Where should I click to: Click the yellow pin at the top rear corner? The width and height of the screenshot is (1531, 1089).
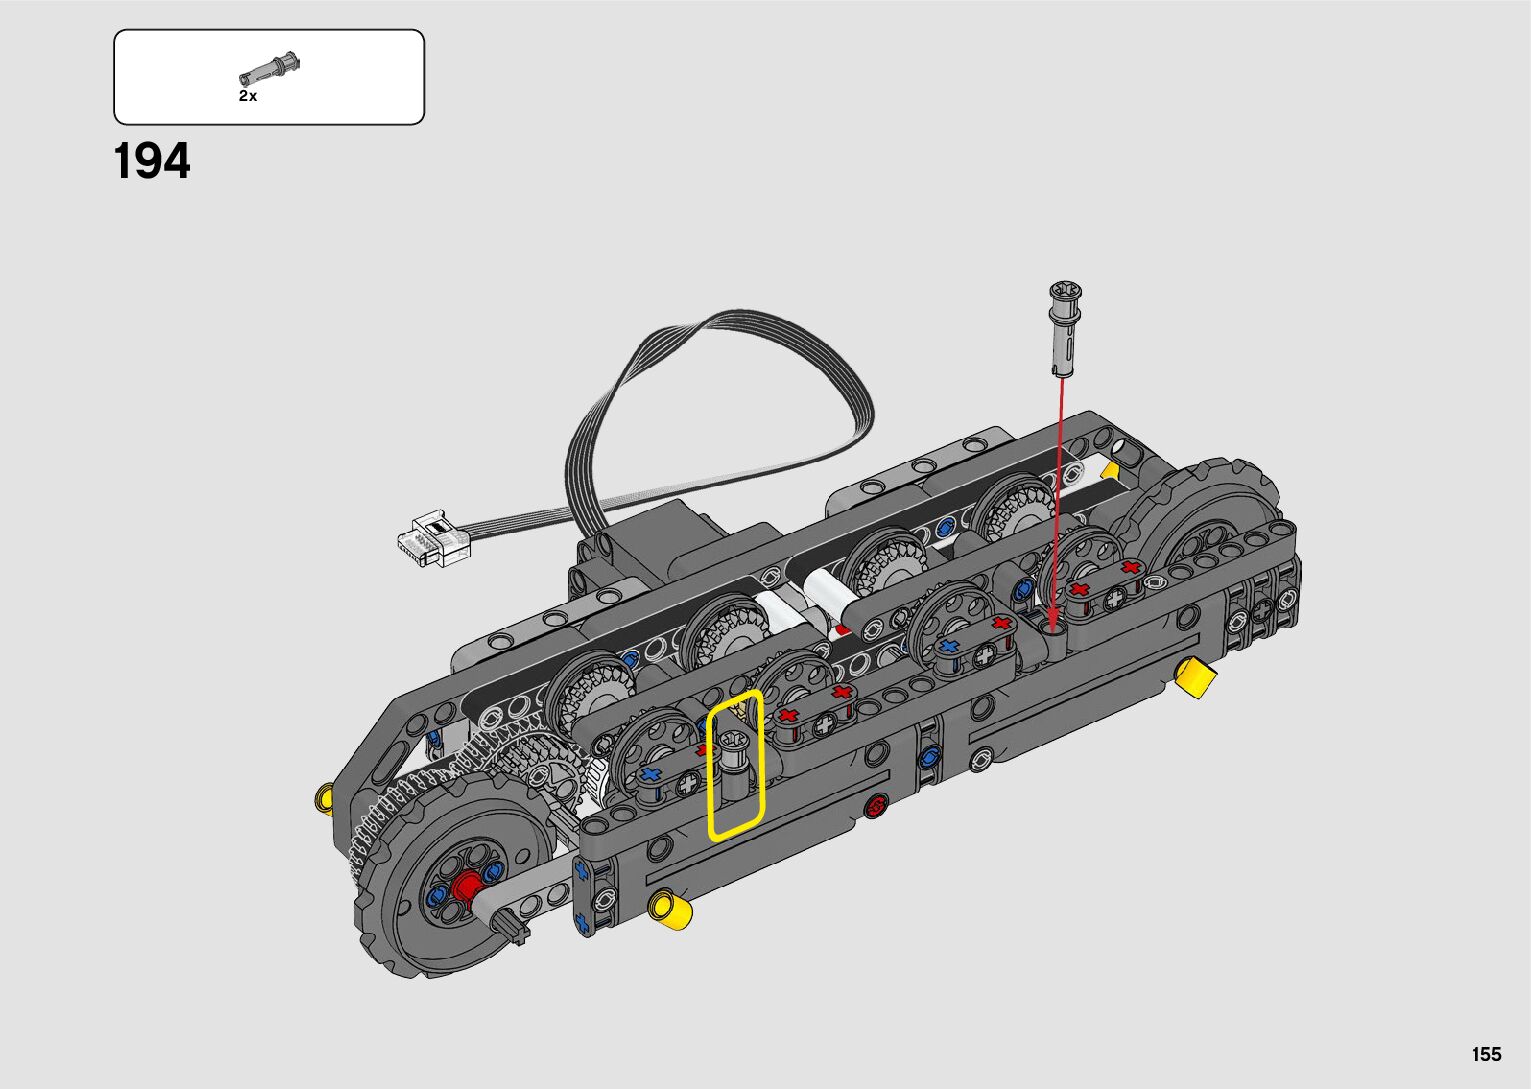pyautogui.click(x=1110, y=469)
